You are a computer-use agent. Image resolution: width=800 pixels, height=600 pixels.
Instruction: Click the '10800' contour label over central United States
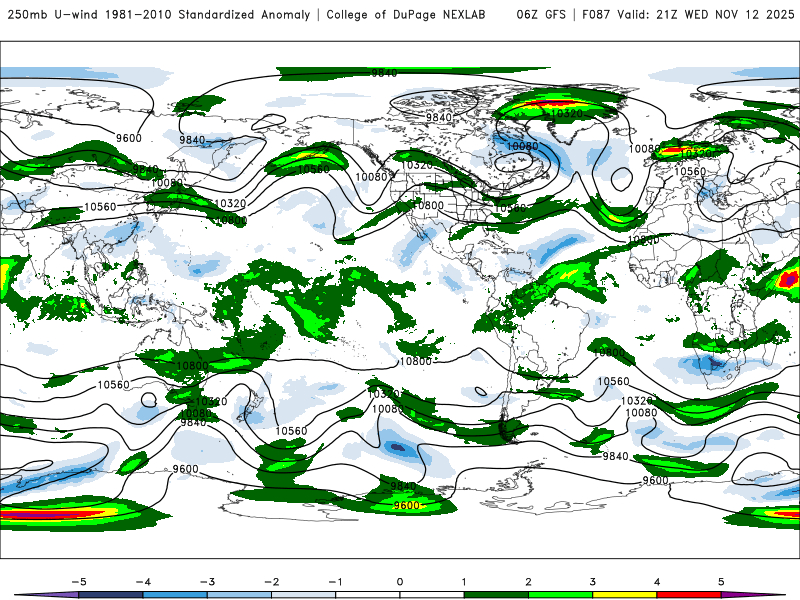428,205
